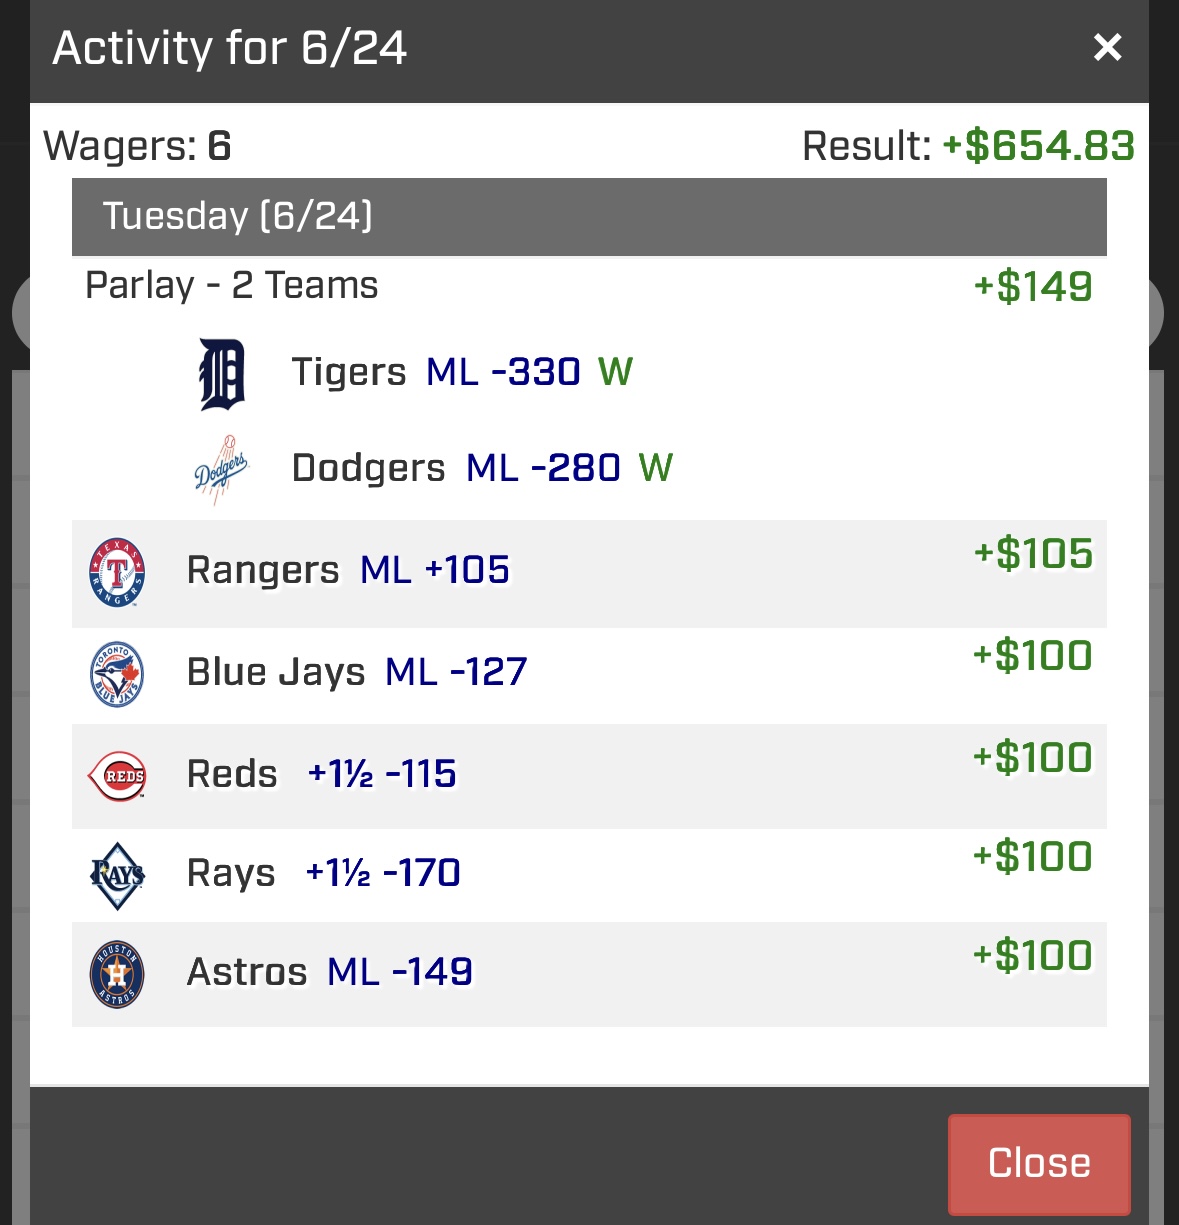Select the Rangers ML +105 wager row
This screenshot has width=1179, height=1225.
(x=589, y=574)
